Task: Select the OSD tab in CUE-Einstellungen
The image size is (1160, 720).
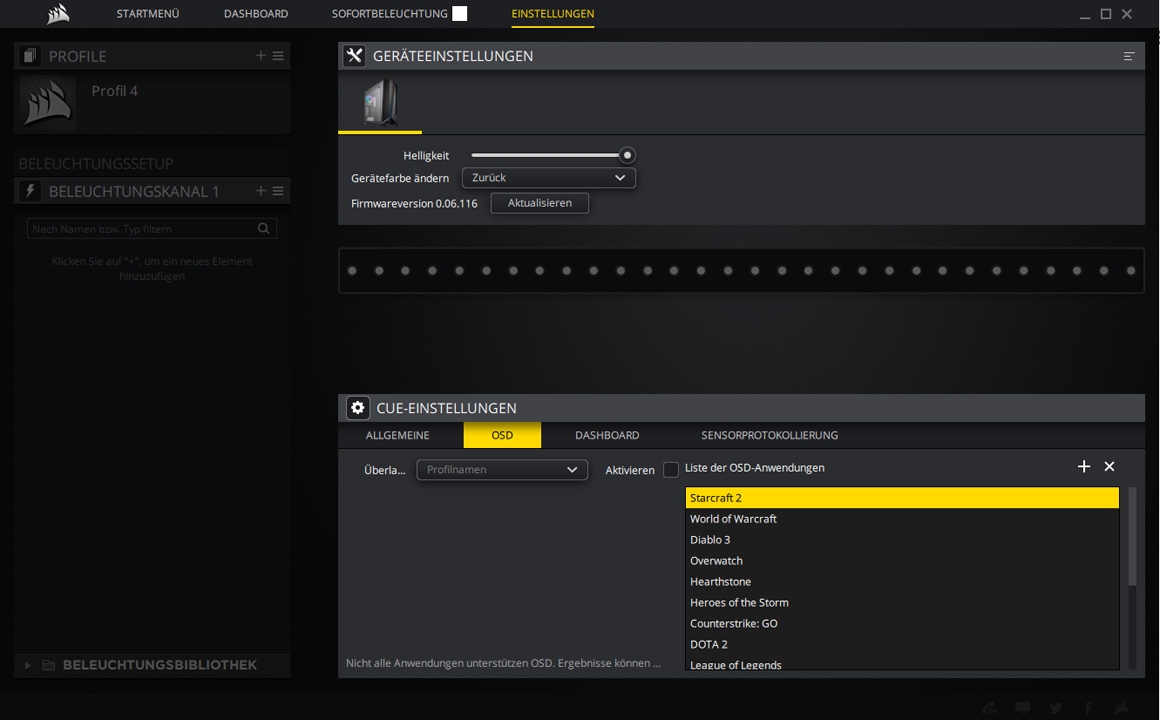Action: pos(502,435)
